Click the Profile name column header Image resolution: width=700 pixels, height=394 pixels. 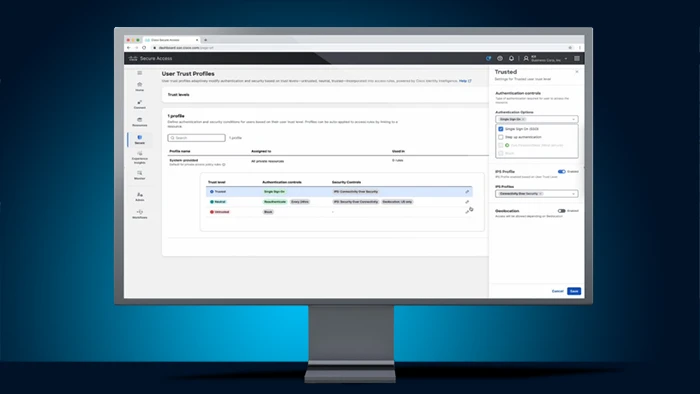tap(180, 151)
